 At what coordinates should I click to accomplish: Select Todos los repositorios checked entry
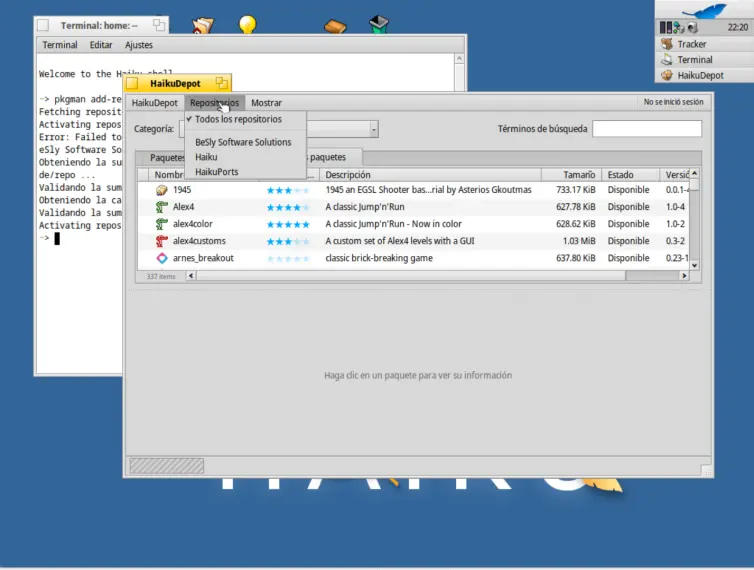coord(245,119)
